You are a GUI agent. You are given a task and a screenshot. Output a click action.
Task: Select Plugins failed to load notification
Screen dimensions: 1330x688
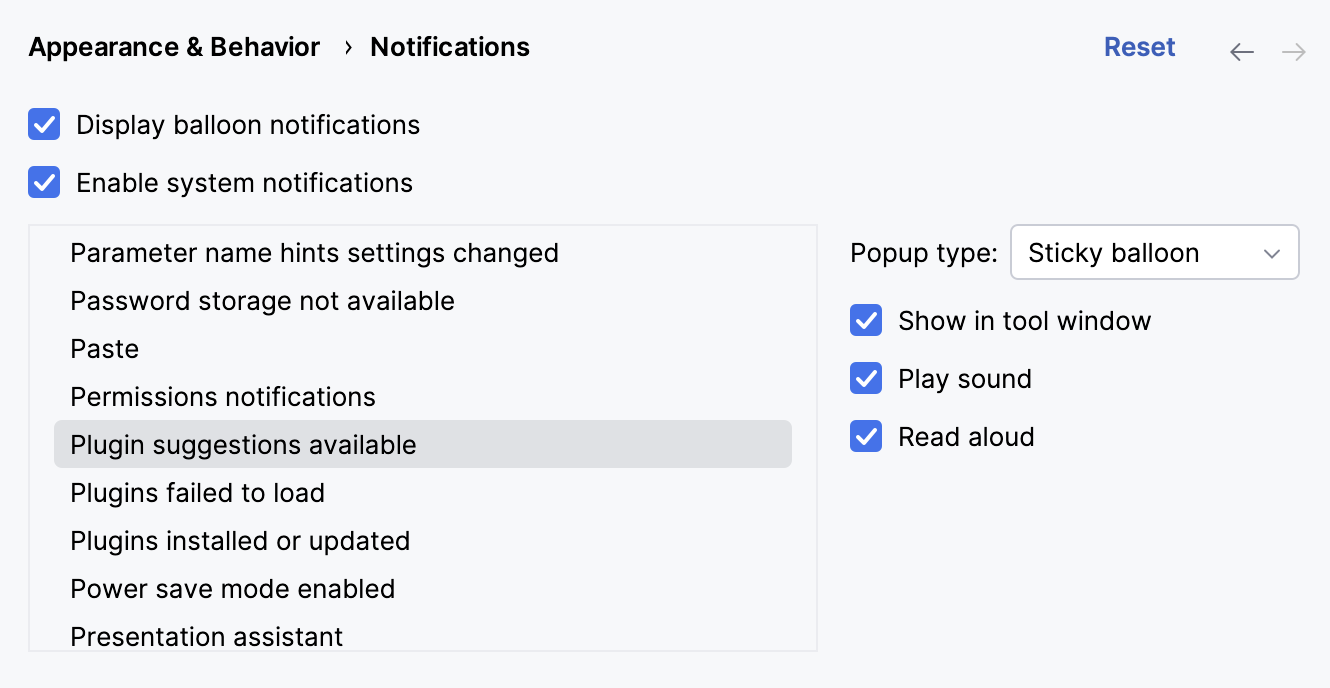[x=197, y=492]
